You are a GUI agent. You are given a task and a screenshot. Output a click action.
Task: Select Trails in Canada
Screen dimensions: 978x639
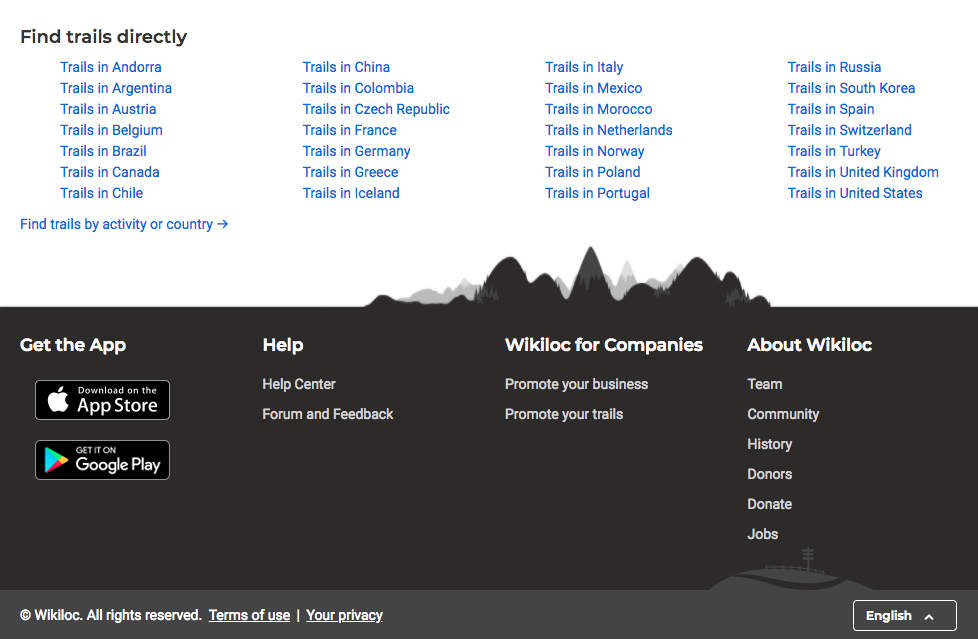pos(110,172)
